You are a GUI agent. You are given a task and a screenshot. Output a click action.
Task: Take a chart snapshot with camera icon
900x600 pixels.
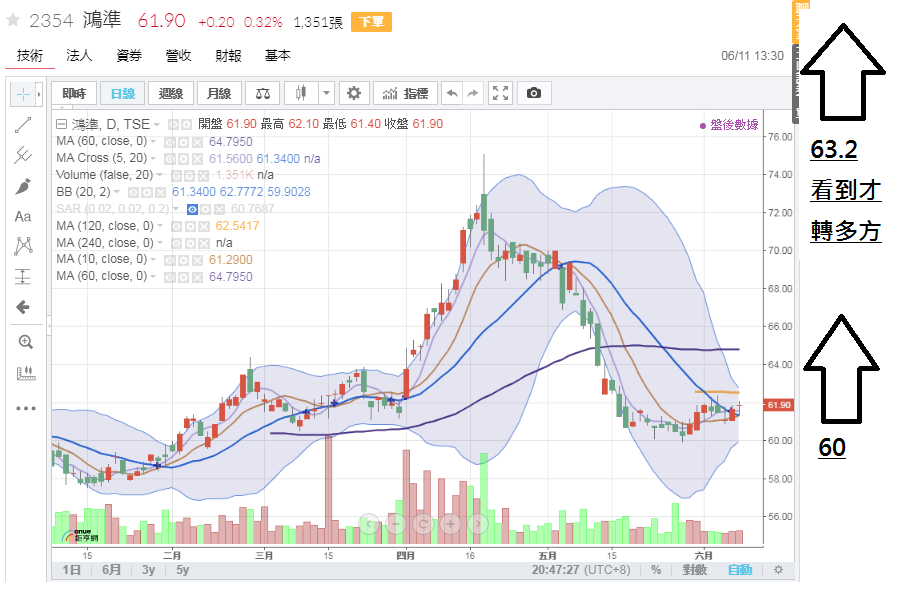click(534, 93)
